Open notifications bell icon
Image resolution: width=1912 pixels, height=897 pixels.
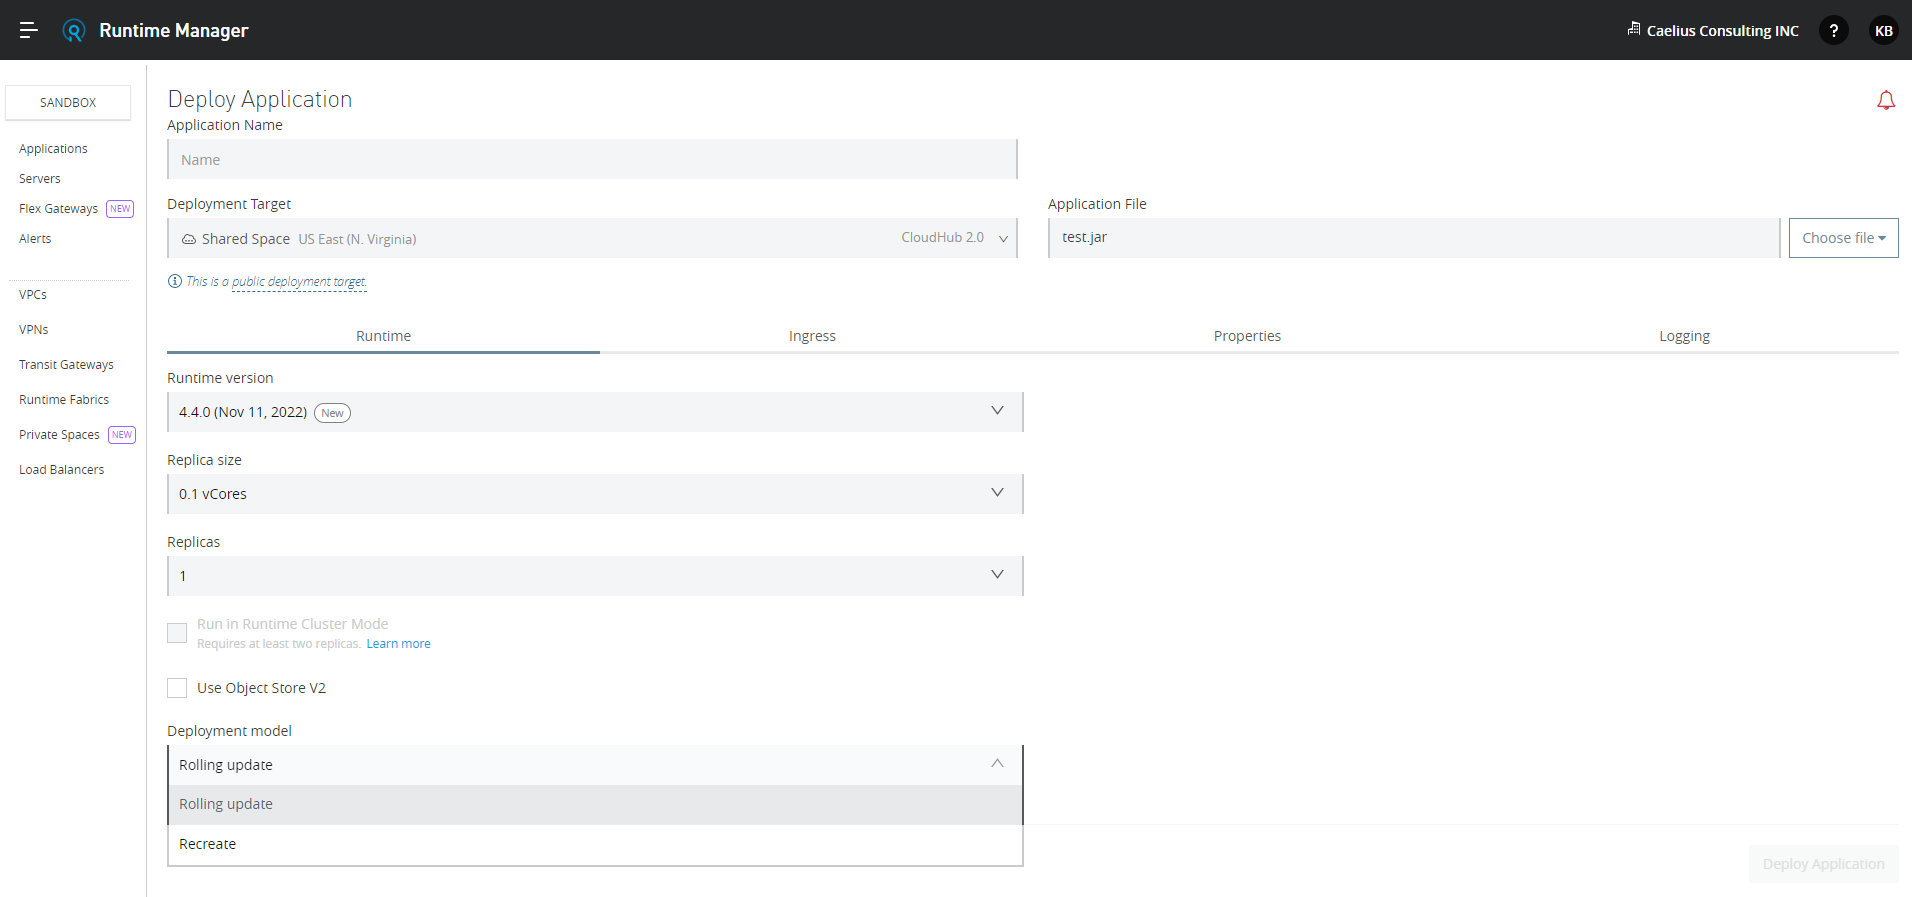pos(1886,100)
